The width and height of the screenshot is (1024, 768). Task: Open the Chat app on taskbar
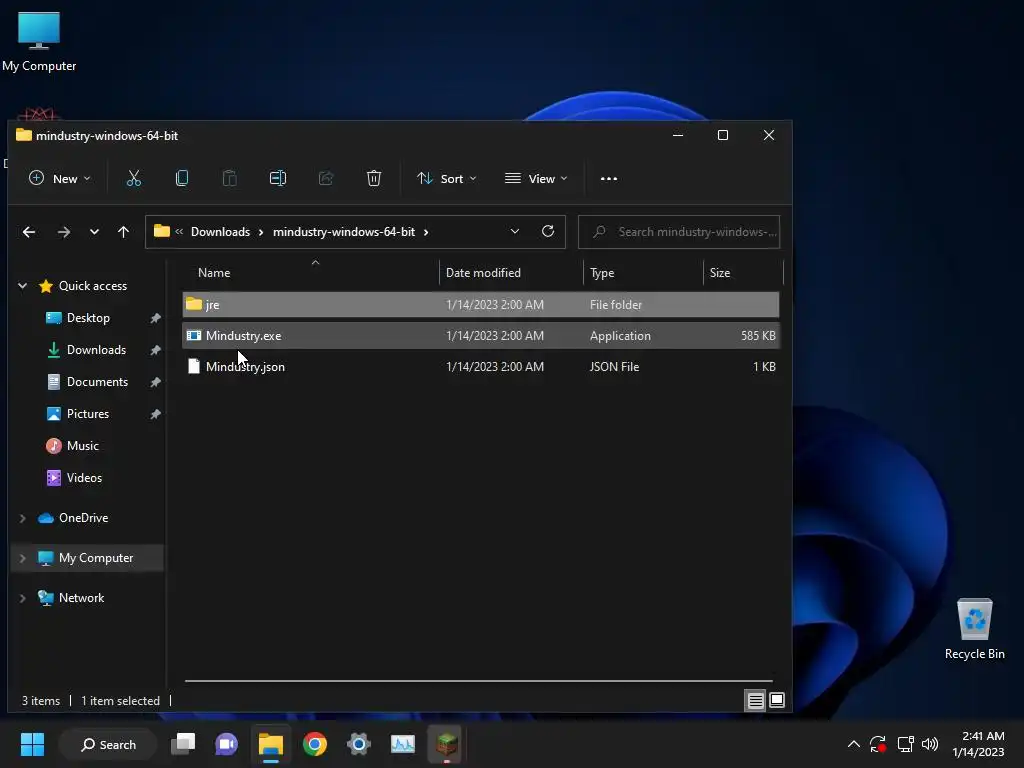coord(227,744)
